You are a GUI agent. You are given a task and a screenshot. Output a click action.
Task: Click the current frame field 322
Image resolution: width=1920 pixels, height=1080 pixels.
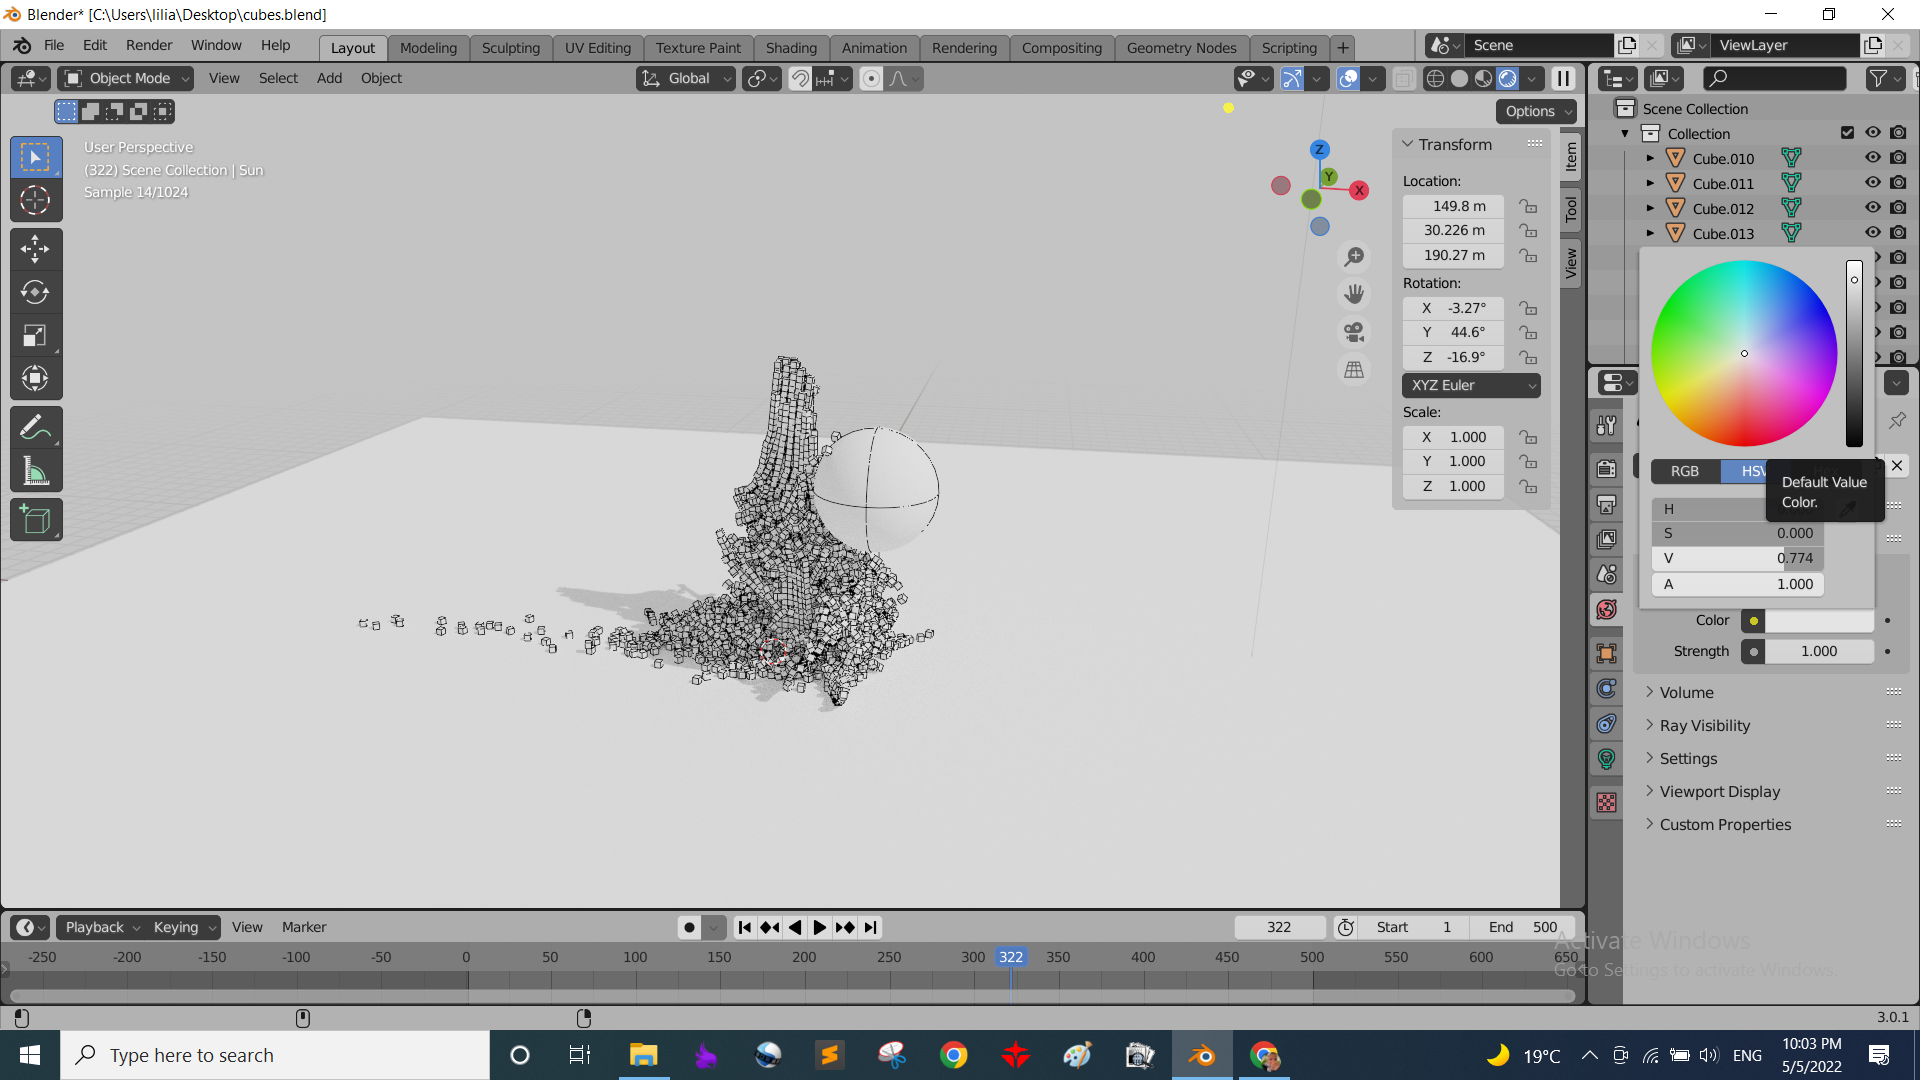[1279, 927]
